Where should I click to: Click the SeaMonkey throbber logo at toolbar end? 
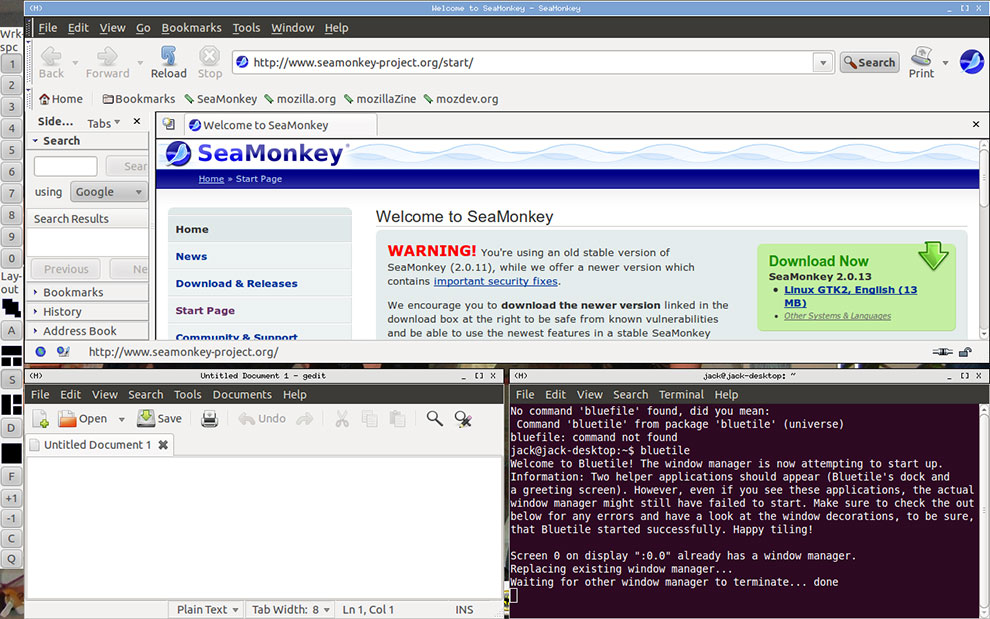click(x=972, y=62)
